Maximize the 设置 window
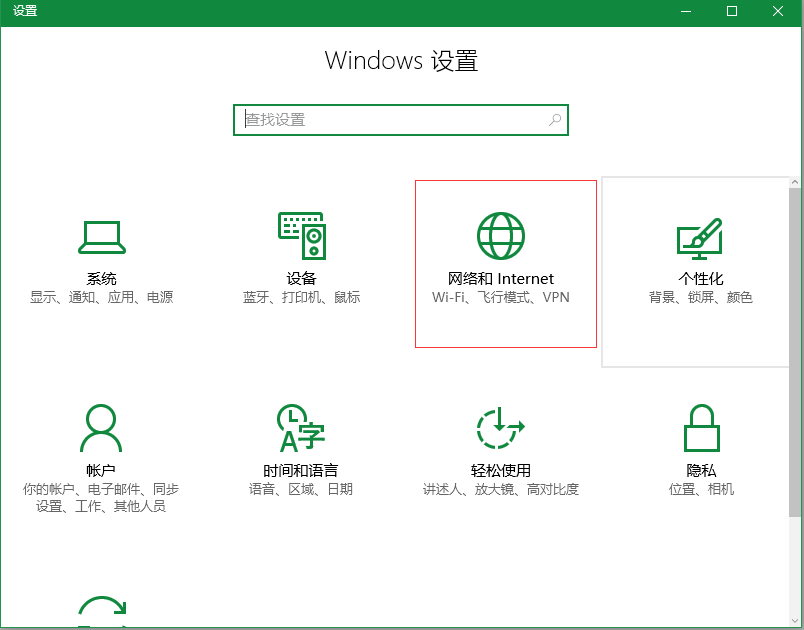Screen dimensions: 804x630 732,11
